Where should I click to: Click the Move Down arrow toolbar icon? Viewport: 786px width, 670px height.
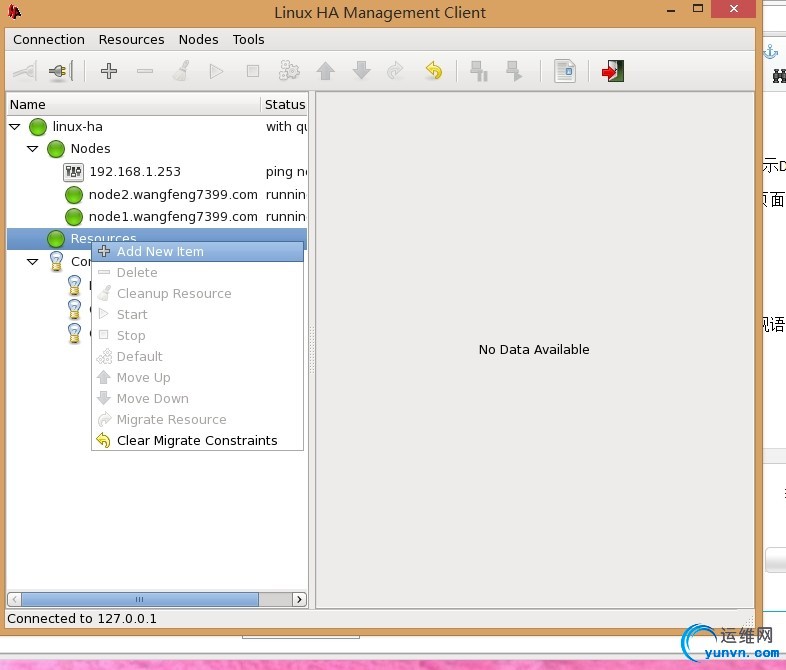361,71
